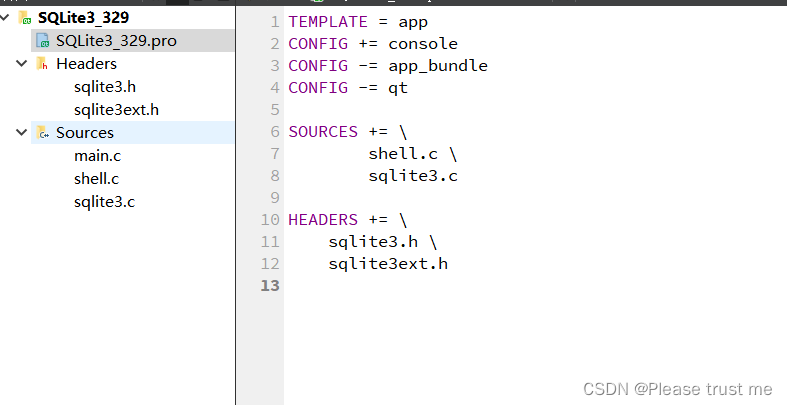Collapse the Sources tree node
Viewport: 787px width, 405px height.
pos(22,132)
